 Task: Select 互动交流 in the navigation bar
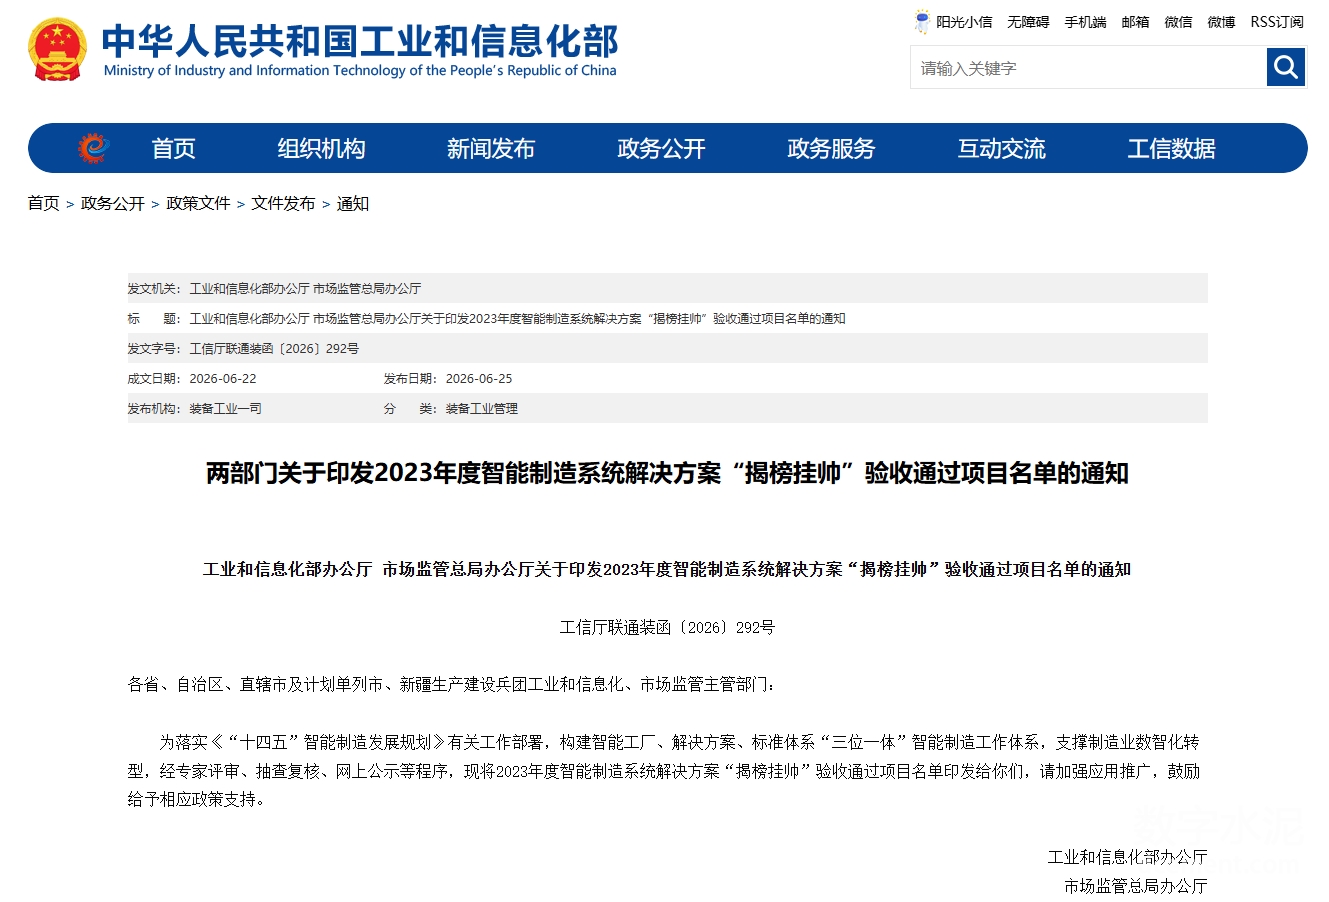[1001, 149]
